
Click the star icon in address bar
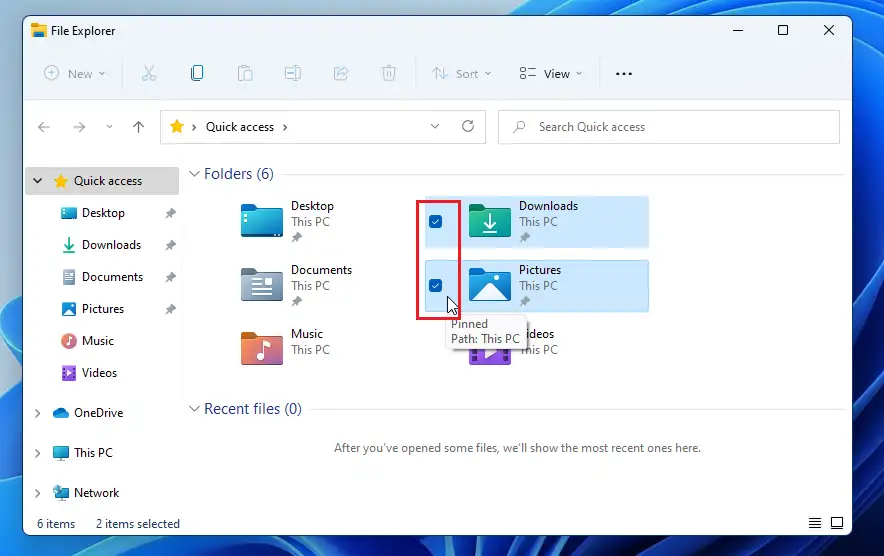(x=176, y=126)
